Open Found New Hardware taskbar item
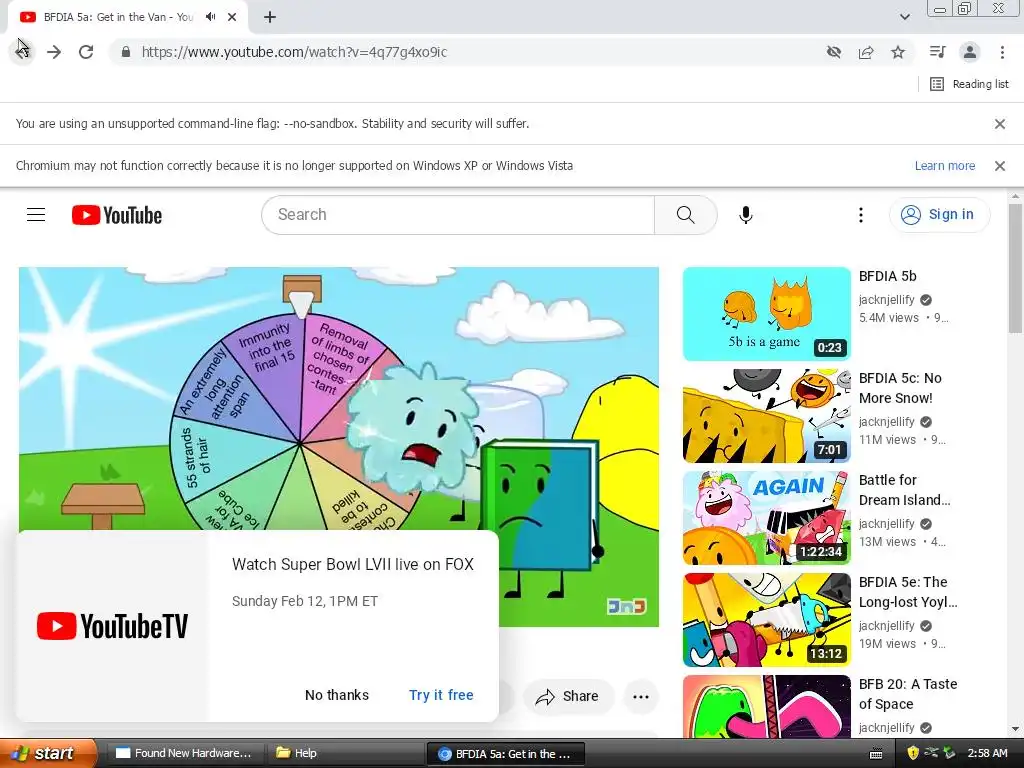The width and height of the screenshot is (1024, 768). [185, 753]
